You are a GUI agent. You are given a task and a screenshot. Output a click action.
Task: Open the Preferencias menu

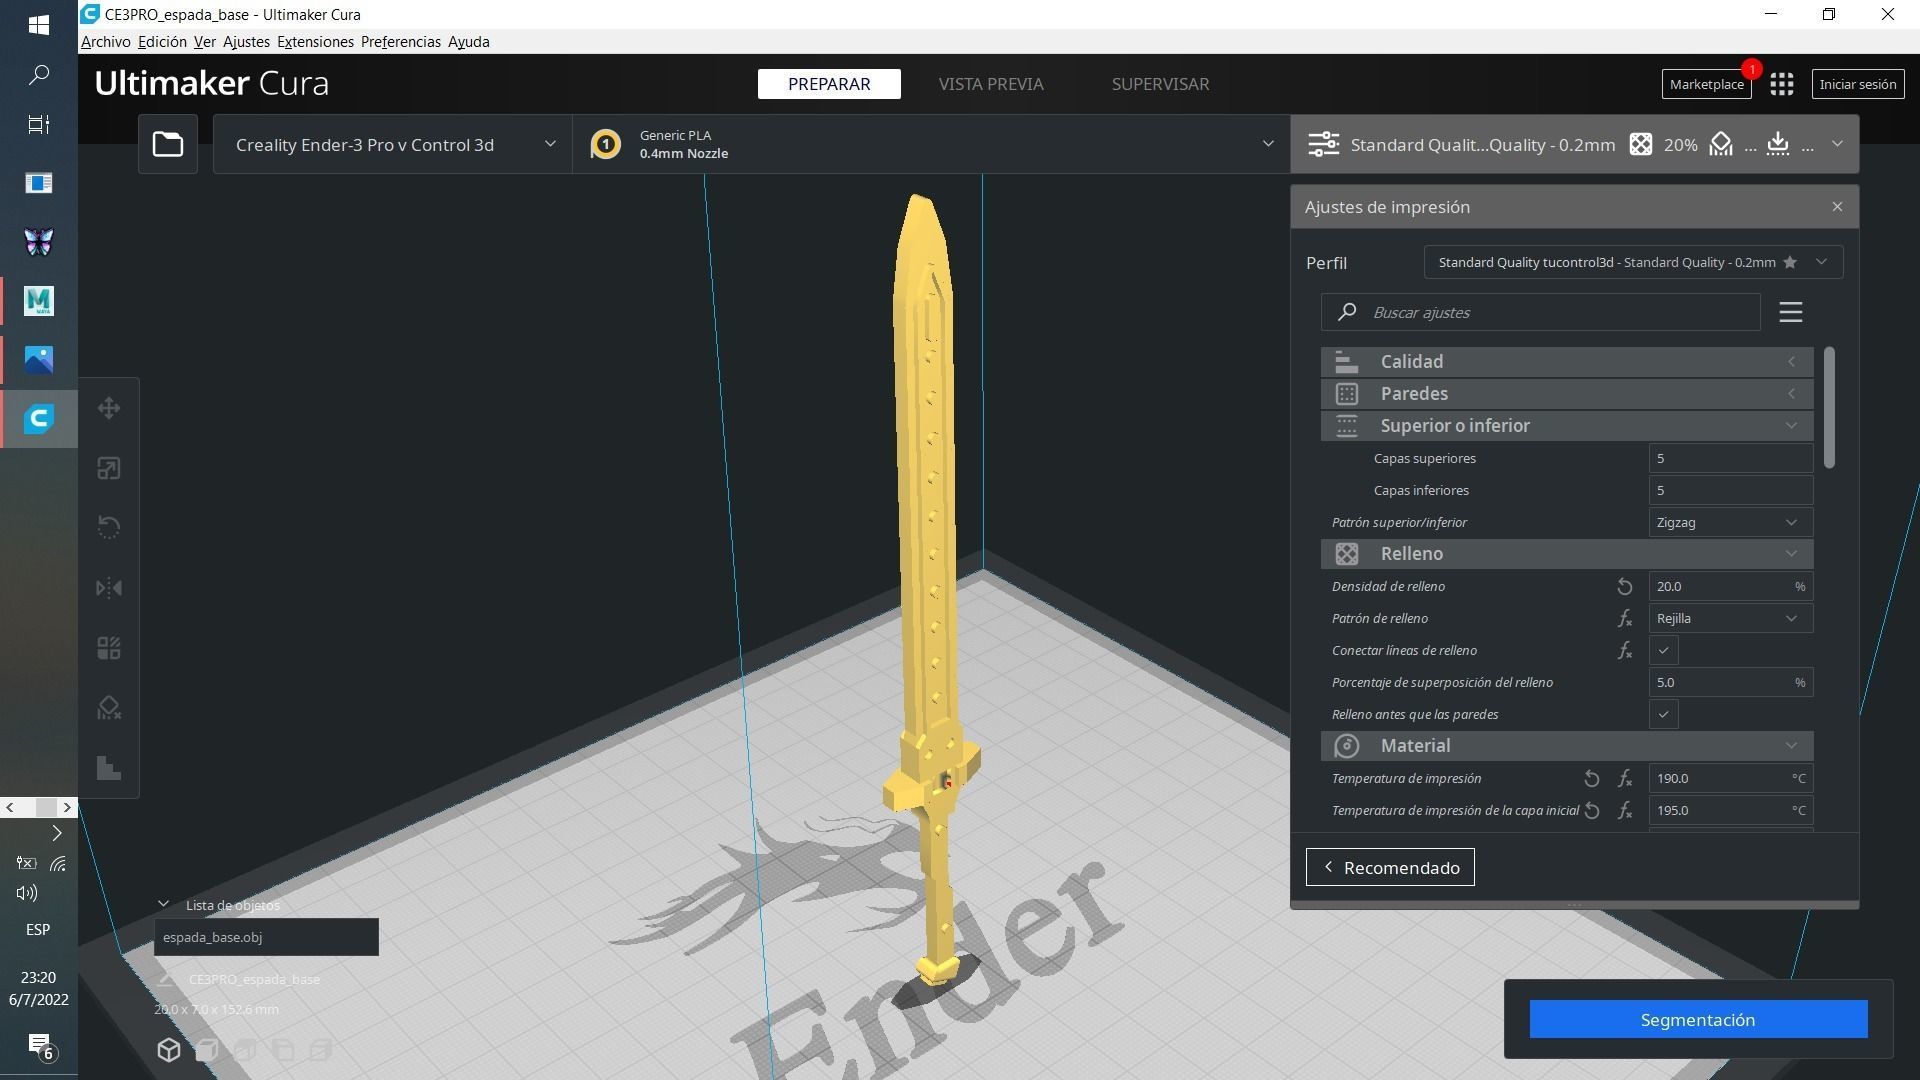coord(400,42)
